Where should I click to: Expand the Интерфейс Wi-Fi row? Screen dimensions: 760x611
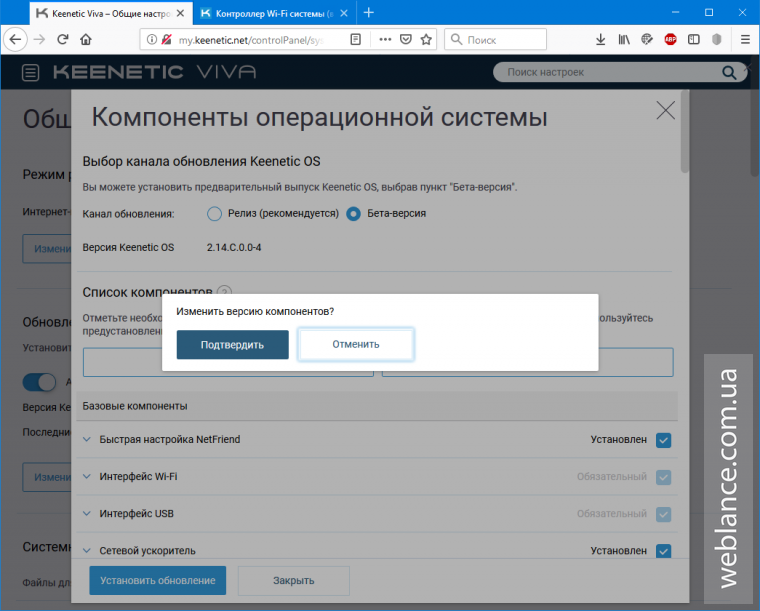pyautogui.click(x=86, y=476)
